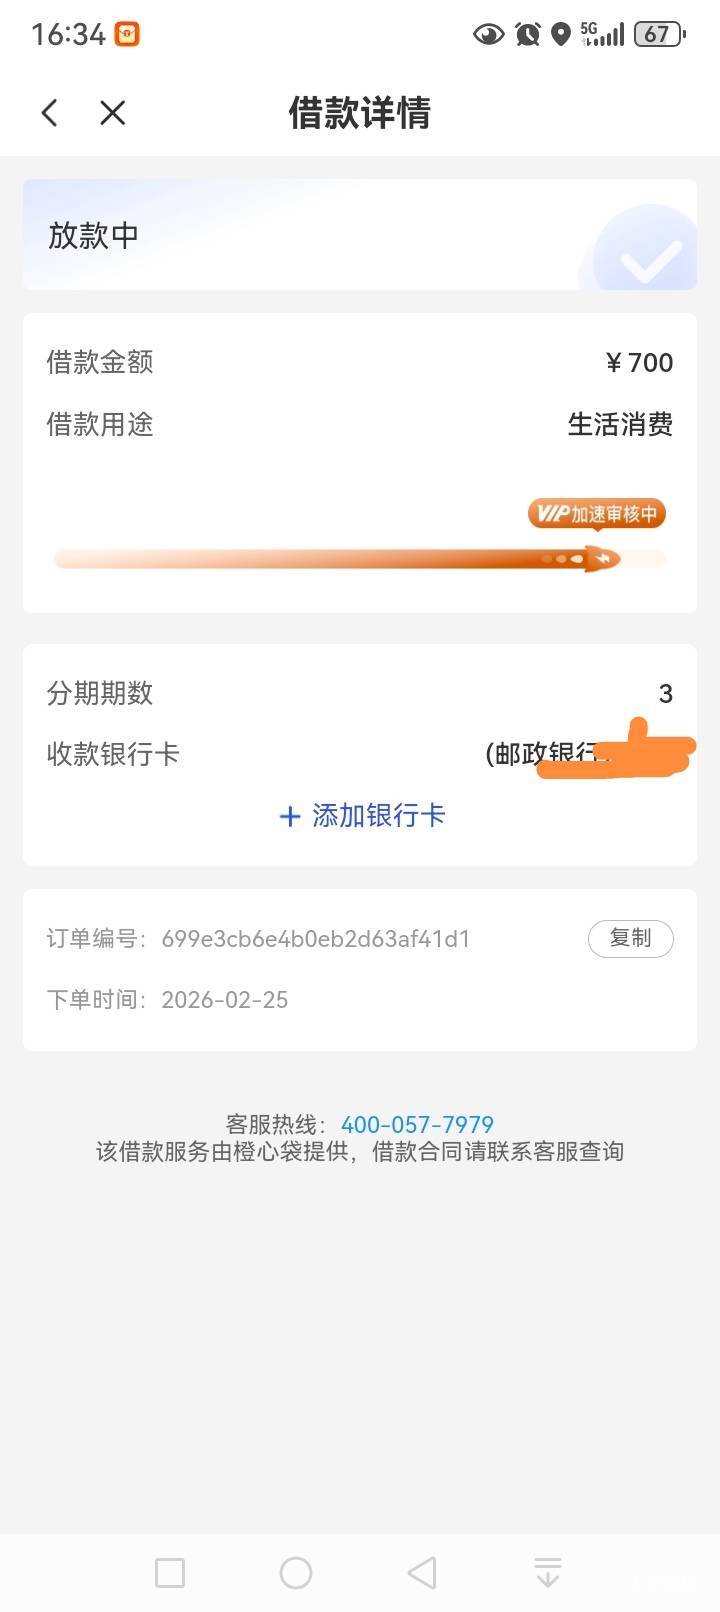Tap the 分期期数 row
Viewport: 720px width, 1612px height.
[360, 693]
